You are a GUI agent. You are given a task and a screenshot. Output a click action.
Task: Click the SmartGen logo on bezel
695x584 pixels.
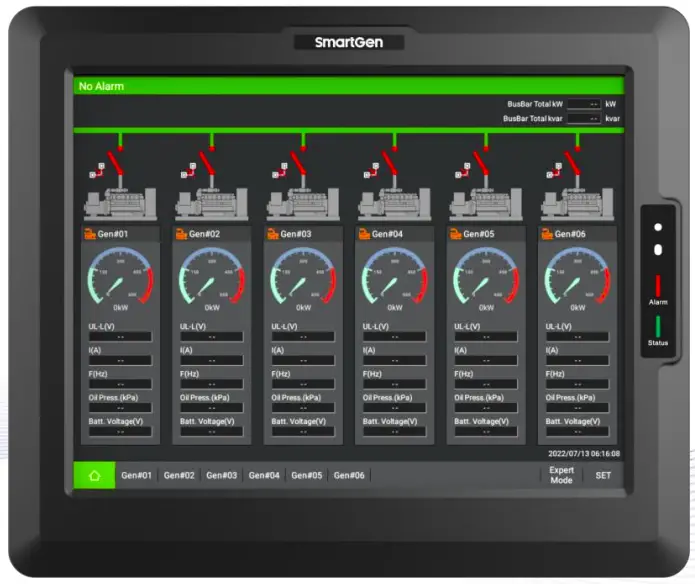click(349, 43)
